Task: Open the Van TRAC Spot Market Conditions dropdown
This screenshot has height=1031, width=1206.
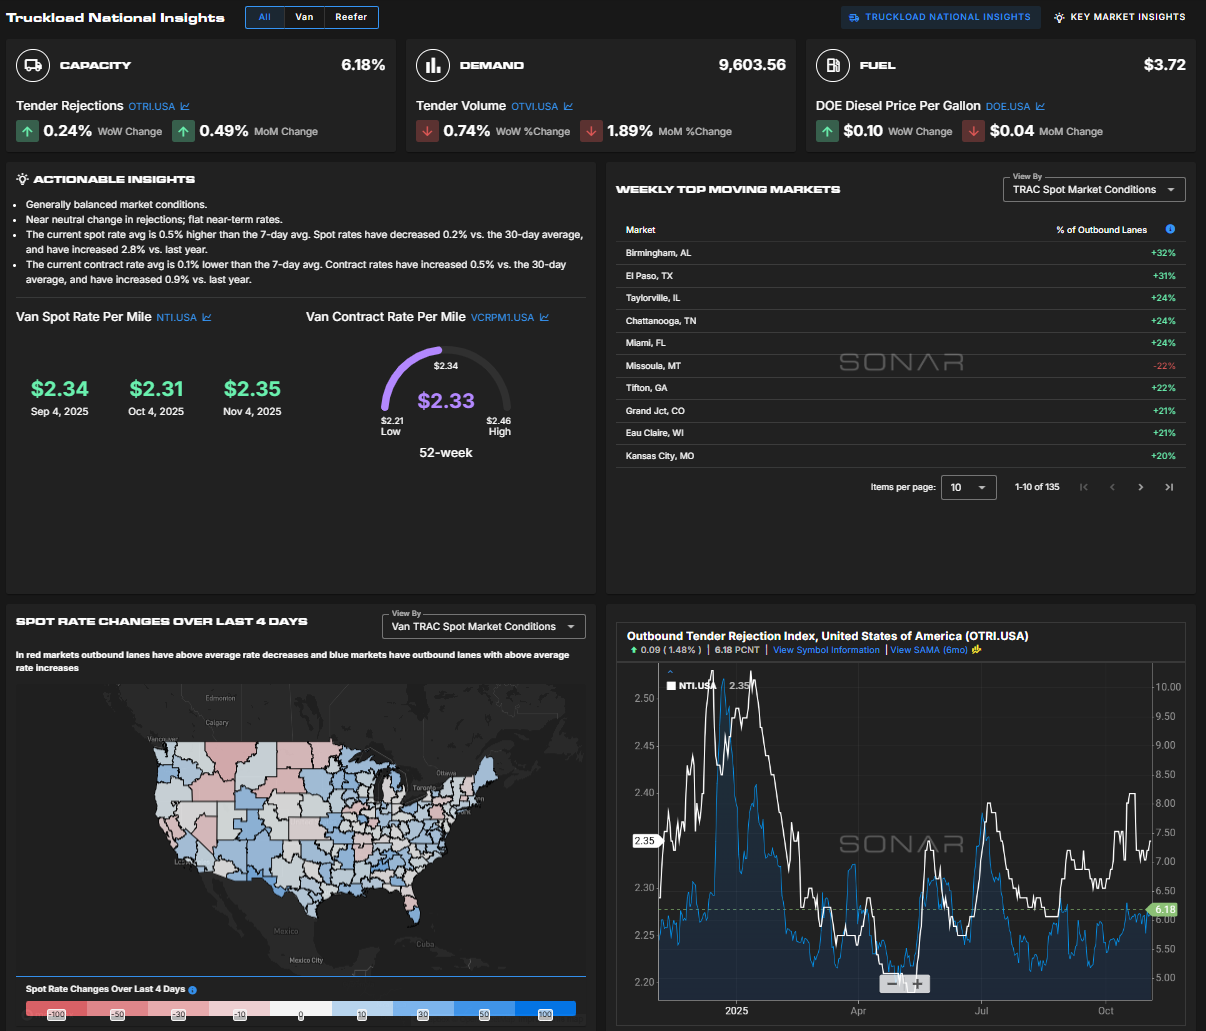Action: 483,627
